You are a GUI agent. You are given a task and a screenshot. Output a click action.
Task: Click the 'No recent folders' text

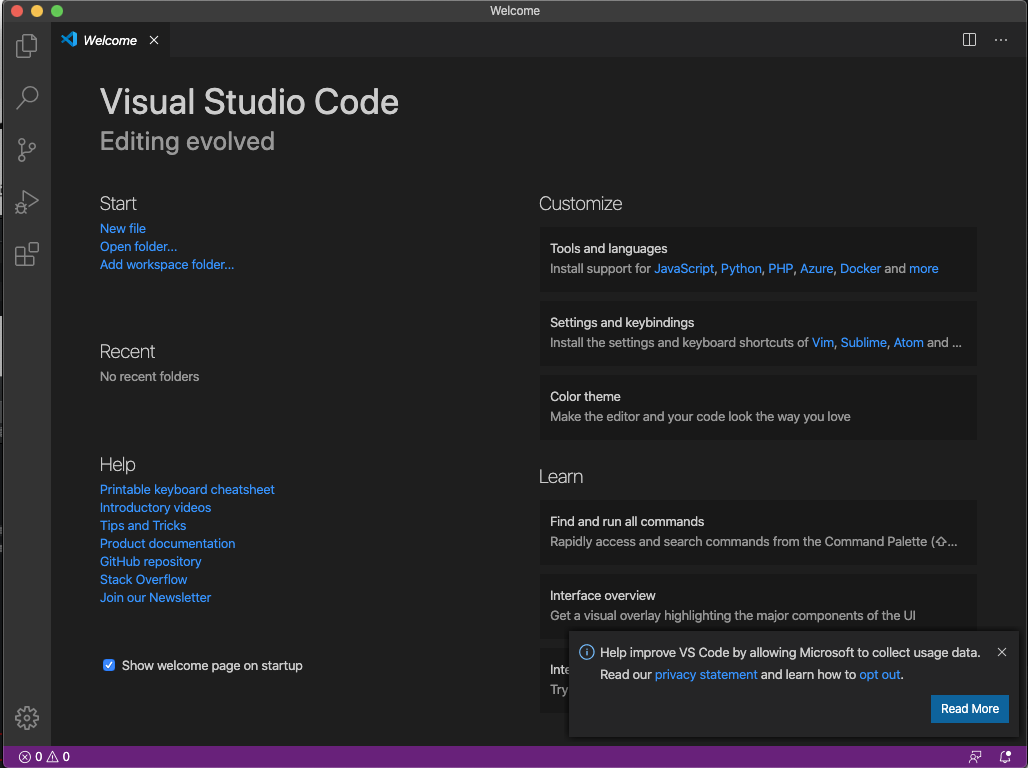(x=149, y=376)
